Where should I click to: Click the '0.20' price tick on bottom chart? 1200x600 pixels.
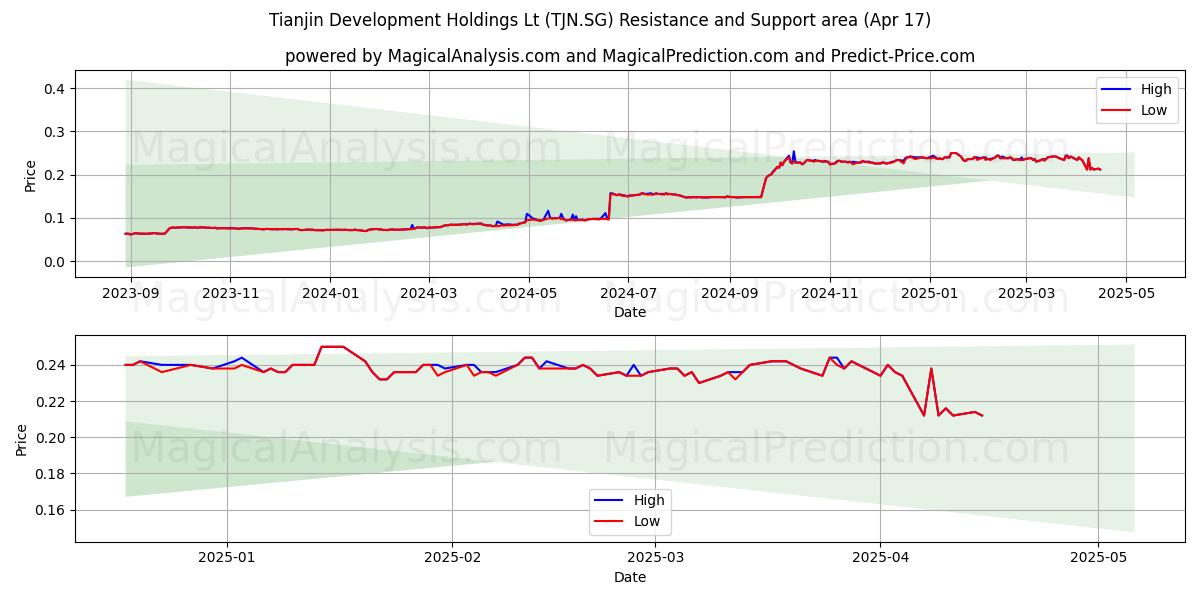pos(50,438)
